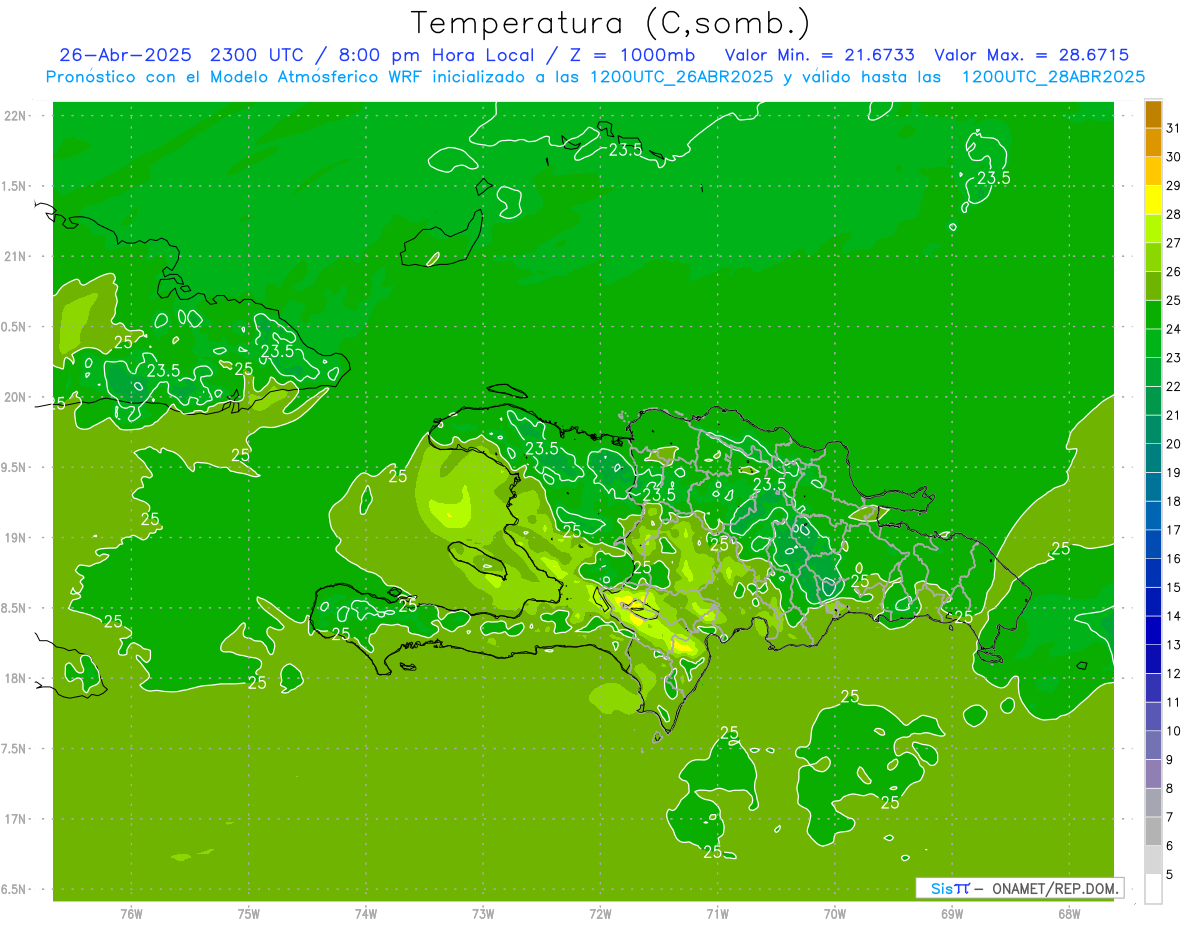Click the "SisPI – ONAMET/REP.DOM." credit box
The image size is (1200, 927).
pos(1019,888)
